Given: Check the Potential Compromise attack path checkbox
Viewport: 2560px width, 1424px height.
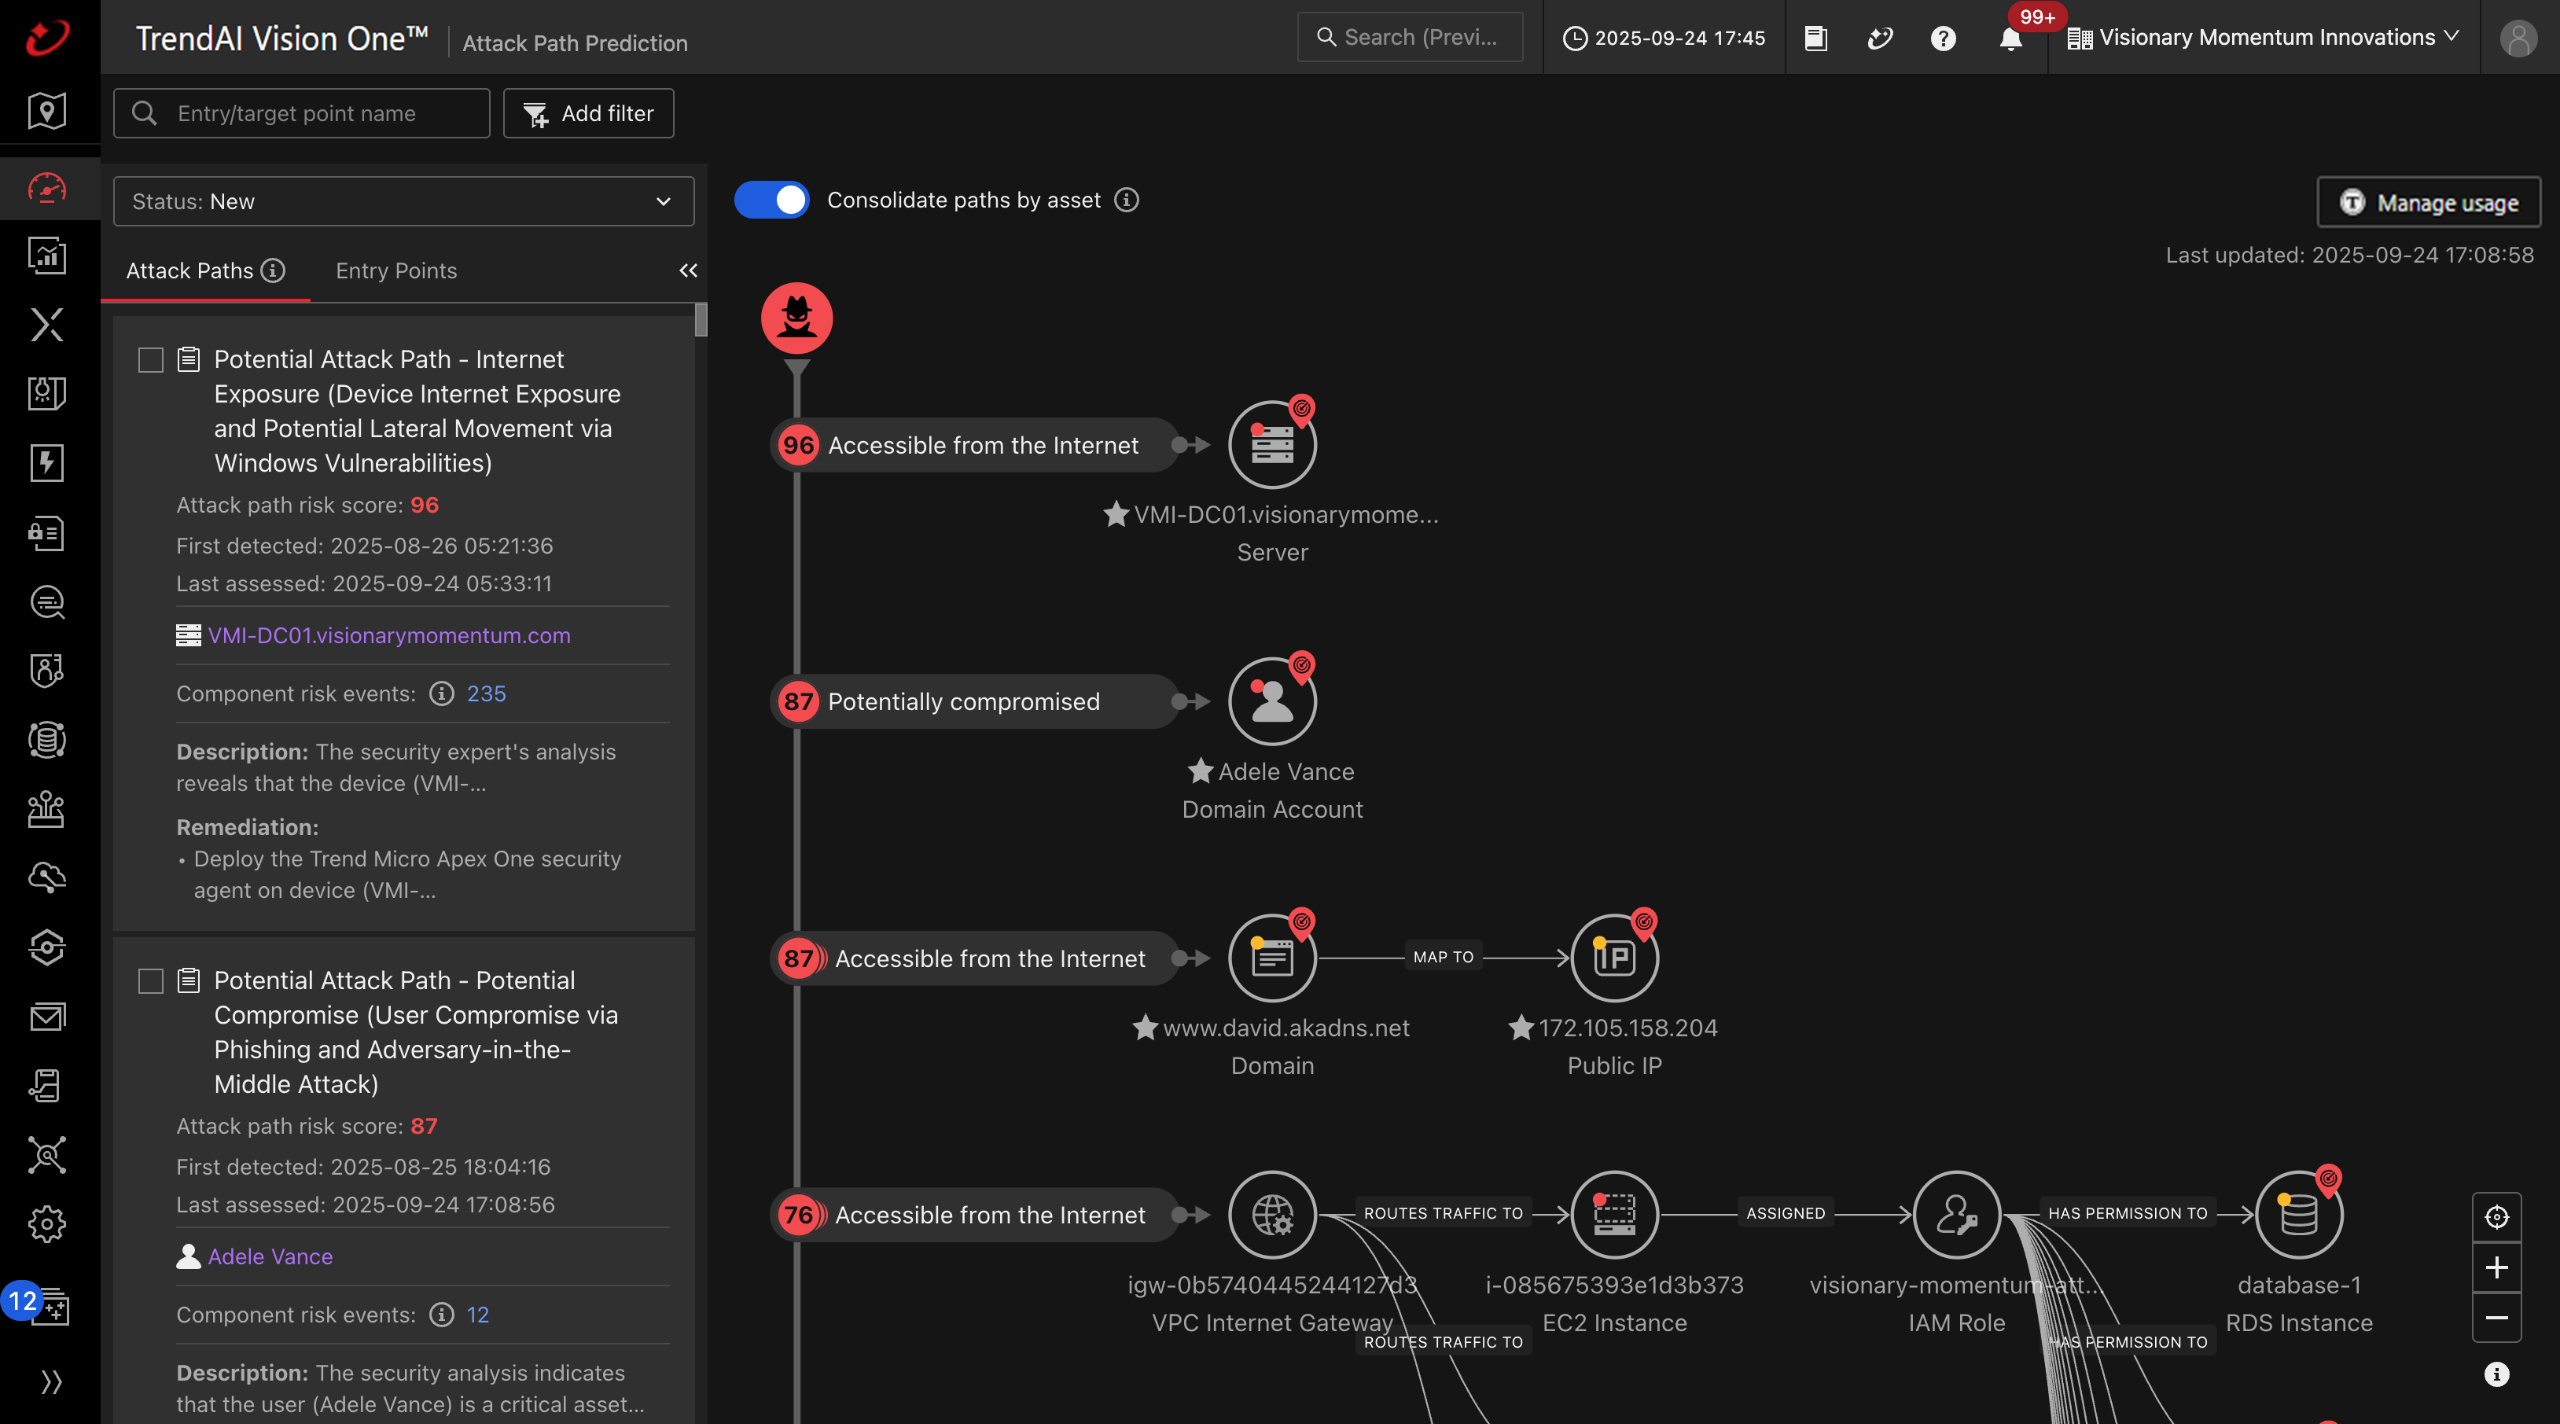Looking at the screenshot, I should click(x=151, y=981).
